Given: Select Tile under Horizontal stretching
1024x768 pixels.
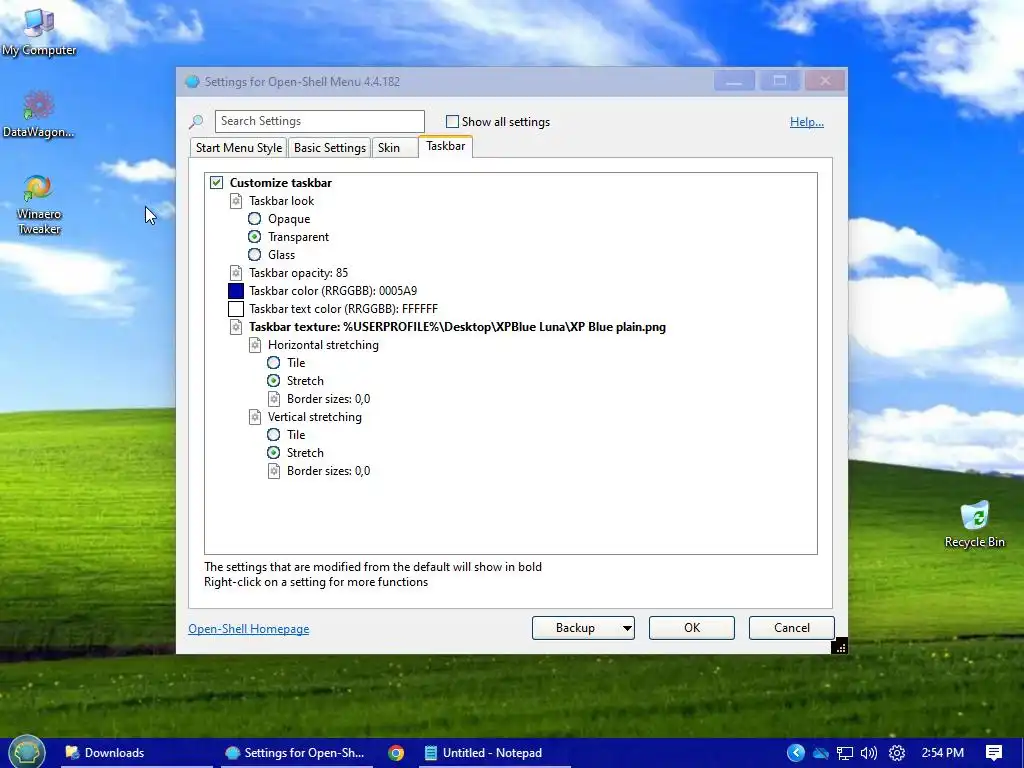Looking at the screenshot, I should tap(274, 363).
